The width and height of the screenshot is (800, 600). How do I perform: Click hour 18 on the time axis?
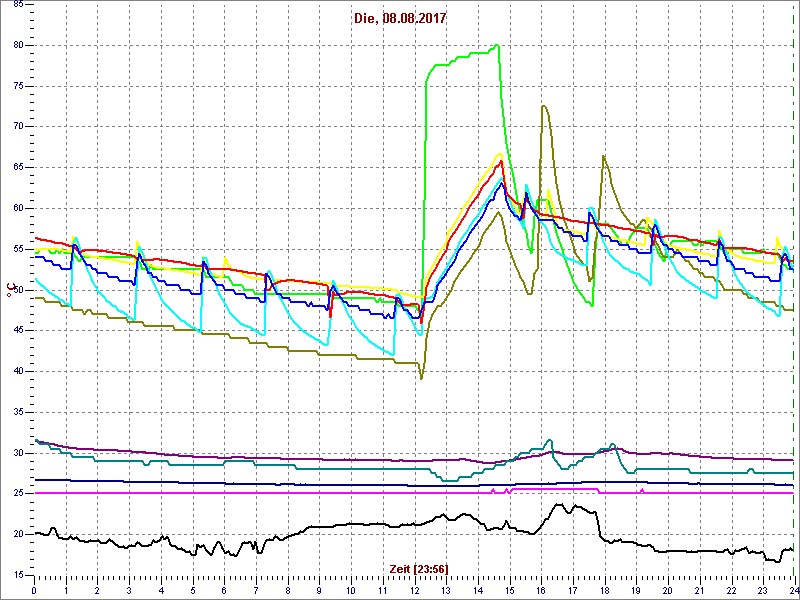coord(604,590)
